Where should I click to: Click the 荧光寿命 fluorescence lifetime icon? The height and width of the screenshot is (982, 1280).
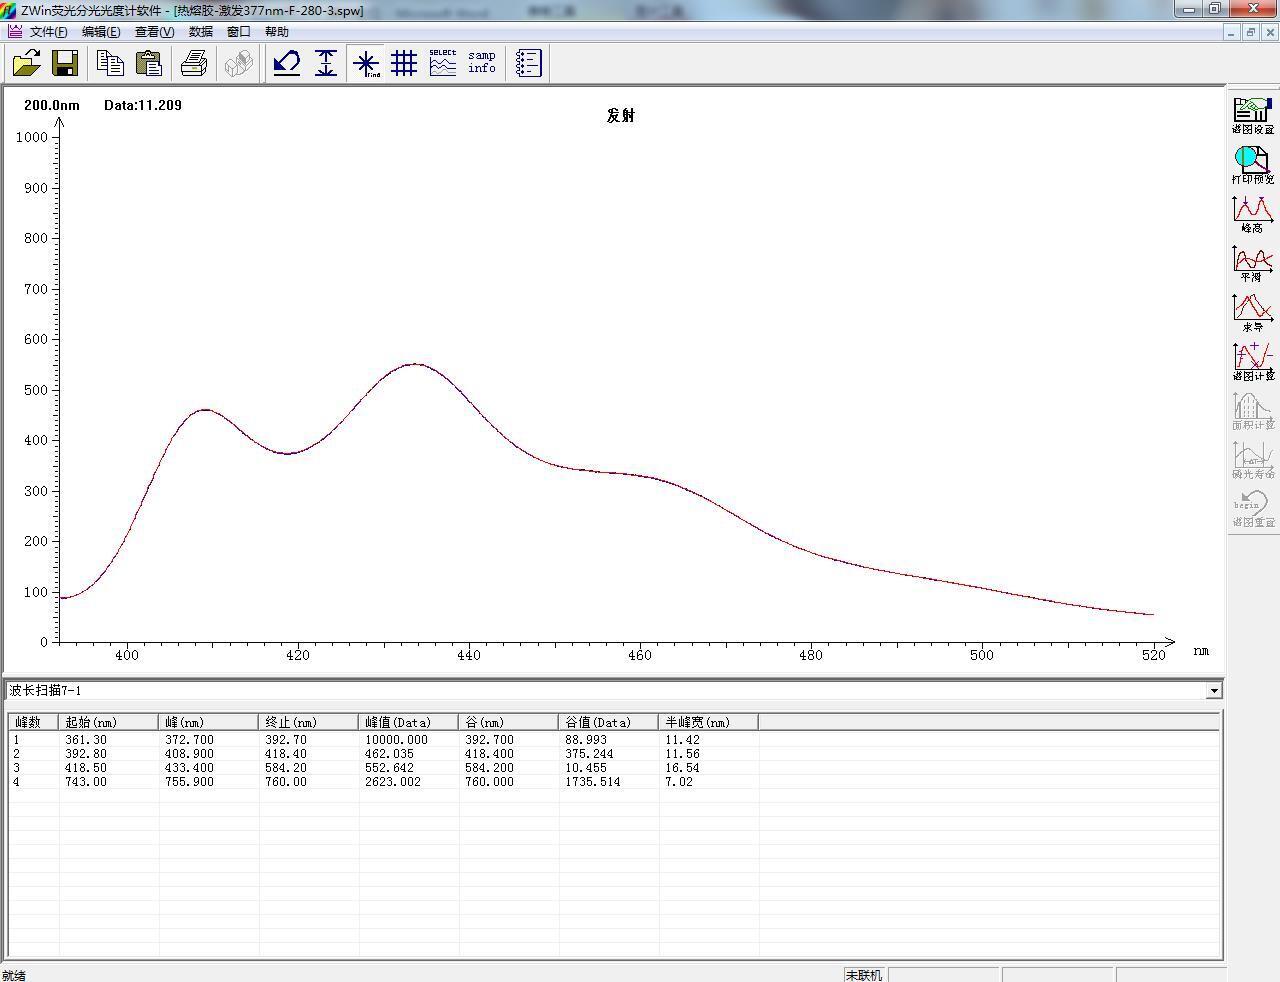pos(1252,460)
